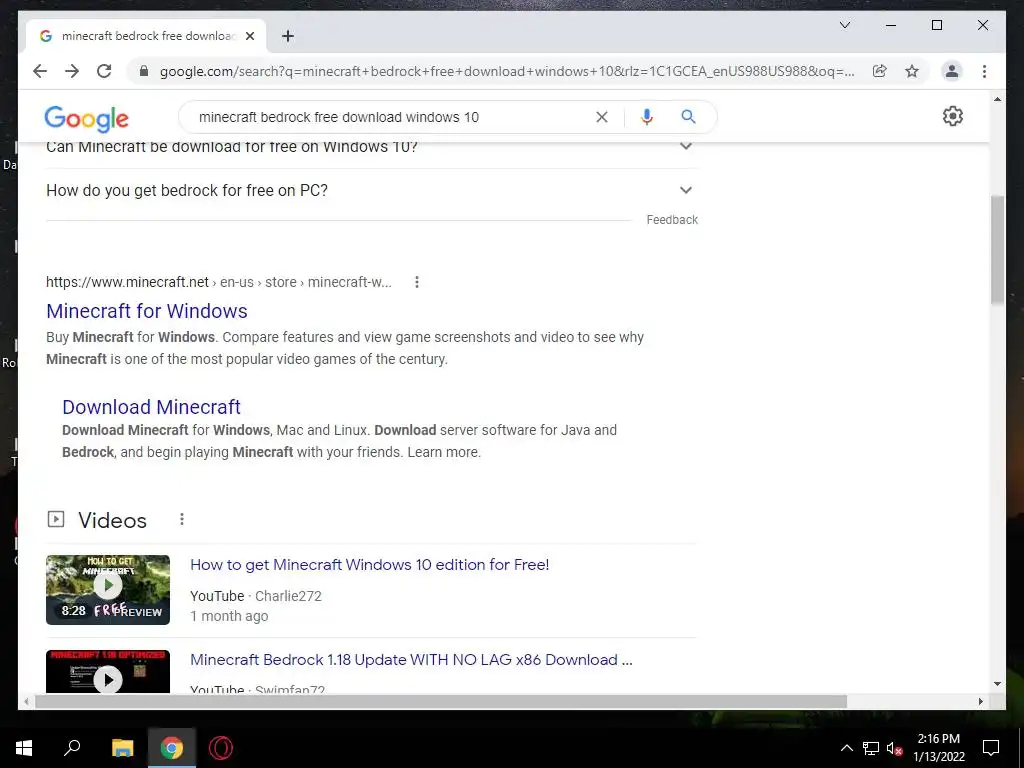Open the taskbar clock showing 2:16 PM
Screen dimensions: 1024x768
pyautogui.click(x=938, y=748)
